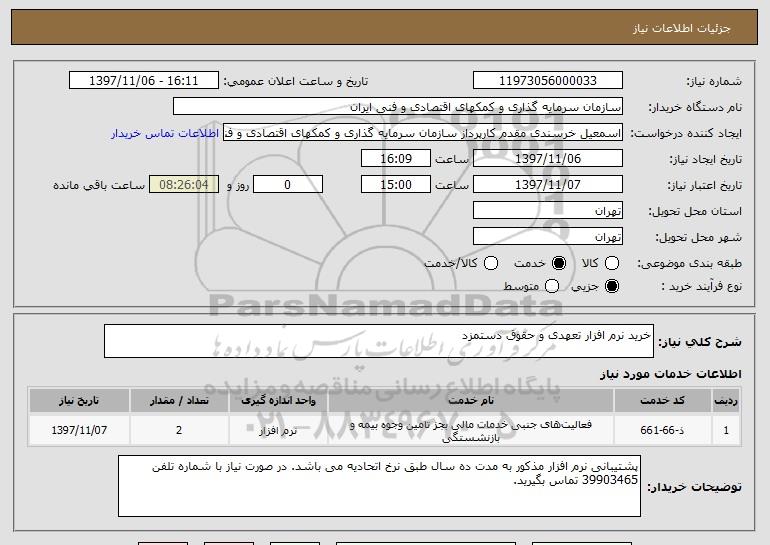The width and height of the screenshot is (770, 545).
Task: Click the نوع فرآیند خرید label
Action: coord(701,286)
